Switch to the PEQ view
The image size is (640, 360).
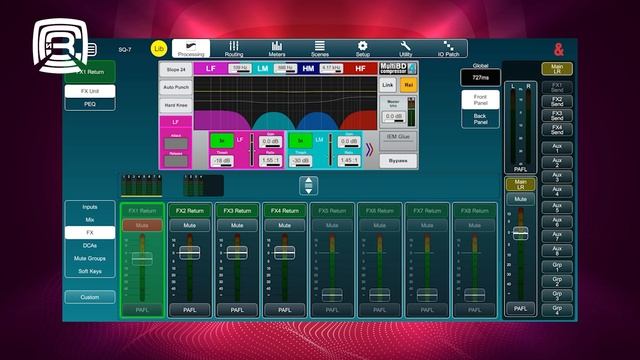click(90, 104)
